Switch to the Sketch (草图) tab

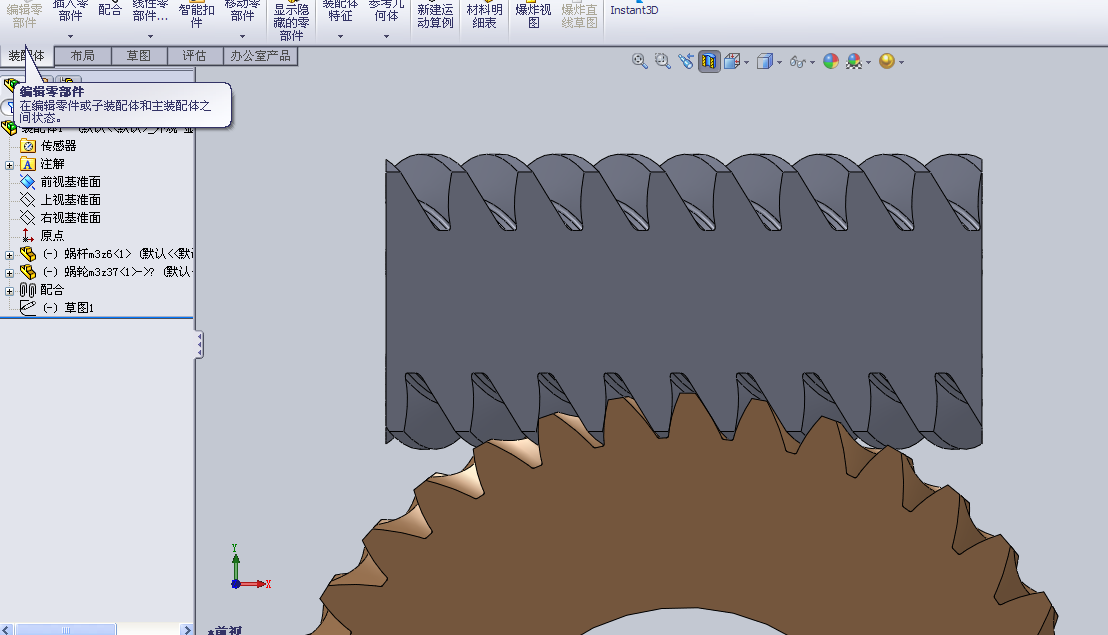click(138, 56)
